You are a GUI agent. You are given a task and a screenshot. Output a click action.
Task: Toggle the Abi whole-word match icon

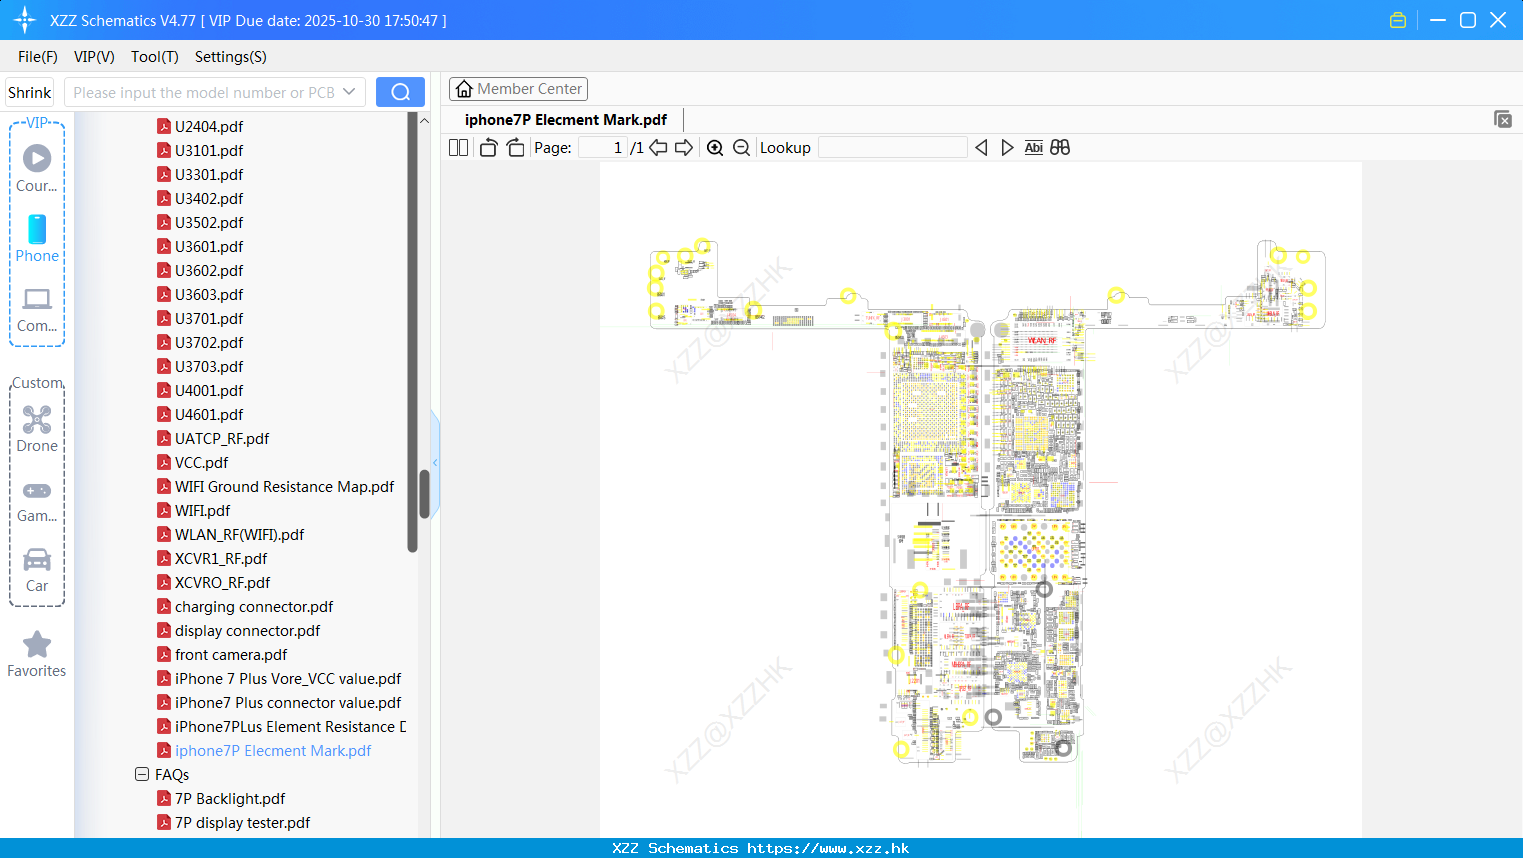click(1034, 148)
